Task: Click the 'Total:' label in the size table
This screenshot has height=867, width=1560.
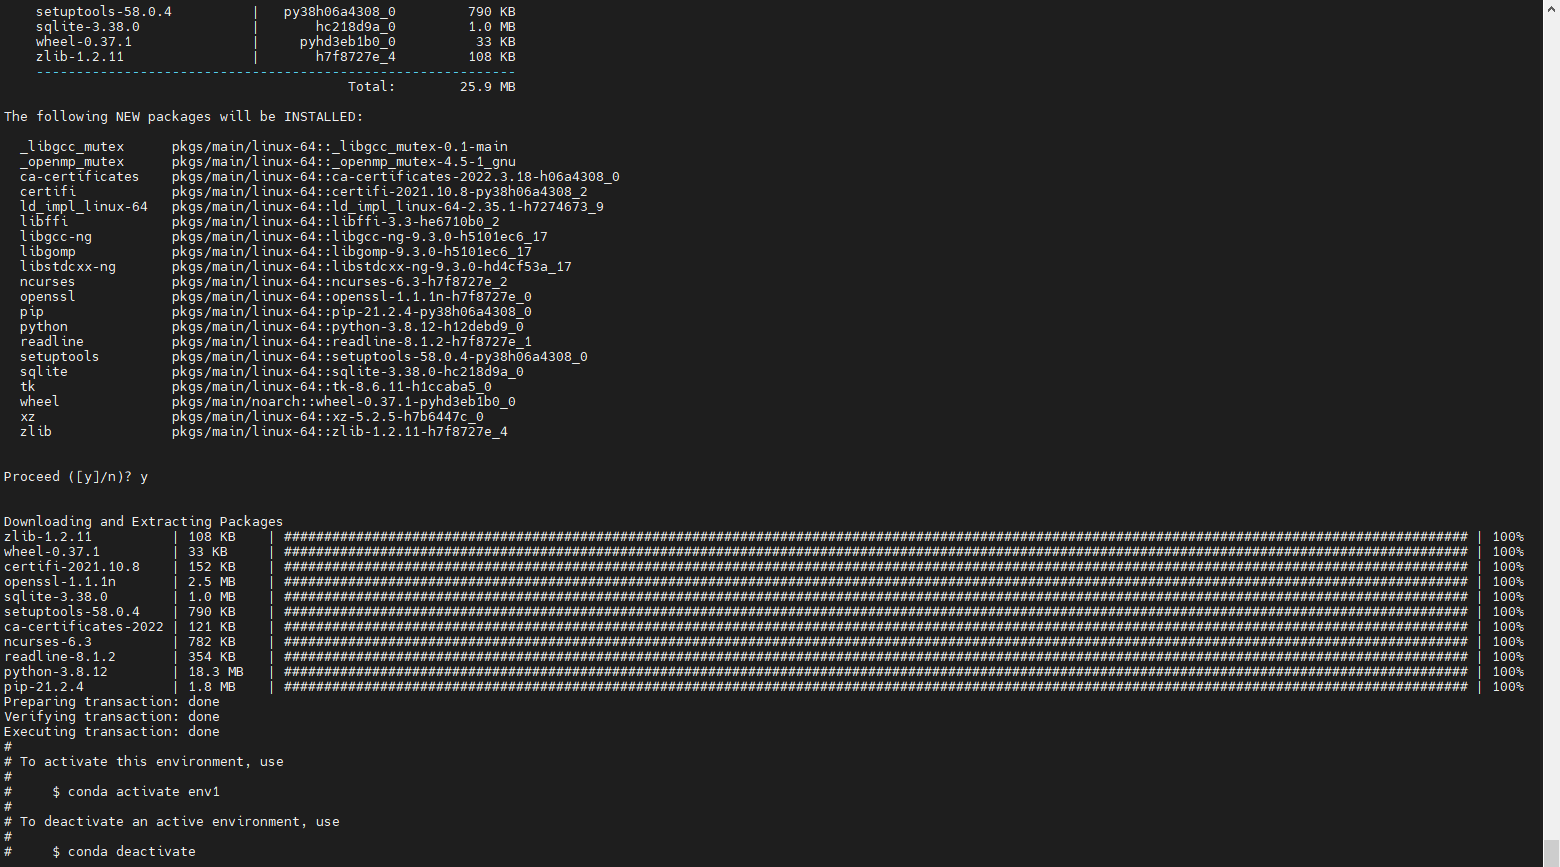Action: tap(372, 87)
